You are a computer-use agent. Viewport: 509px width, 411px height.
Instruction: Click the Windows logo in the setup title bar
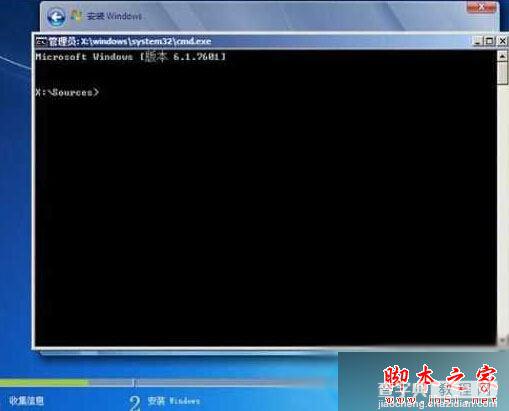coord(76,16)
